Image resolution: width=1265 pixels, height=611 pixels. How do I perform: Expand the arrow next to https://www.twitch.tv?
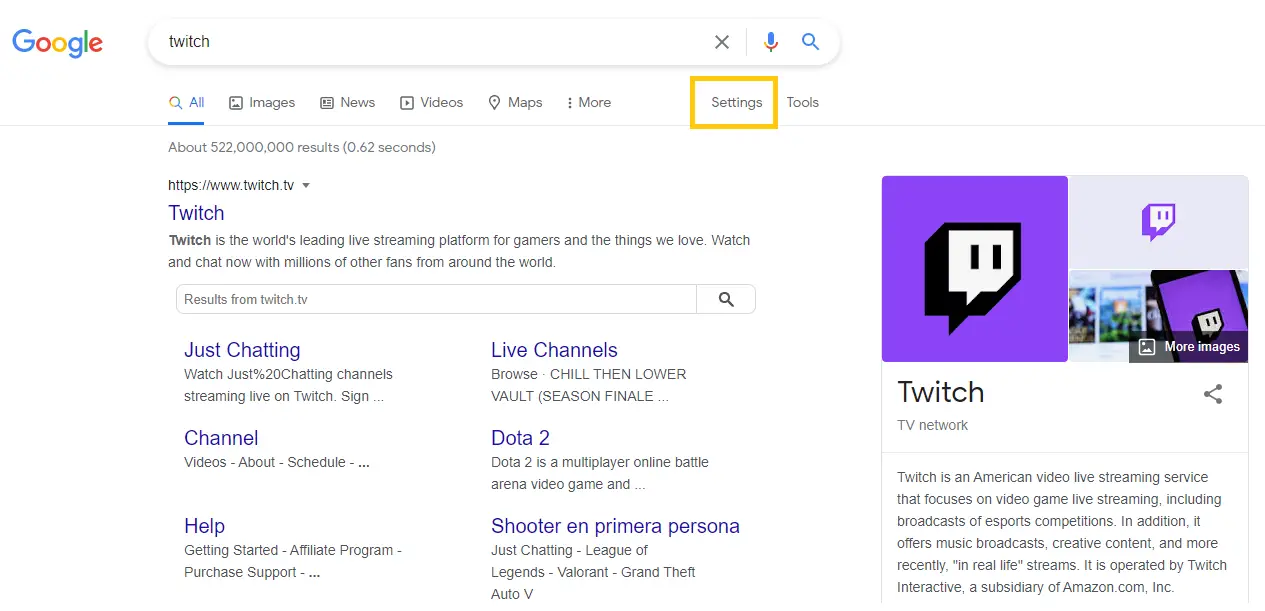pyautogui.click(x=306, y=185)
